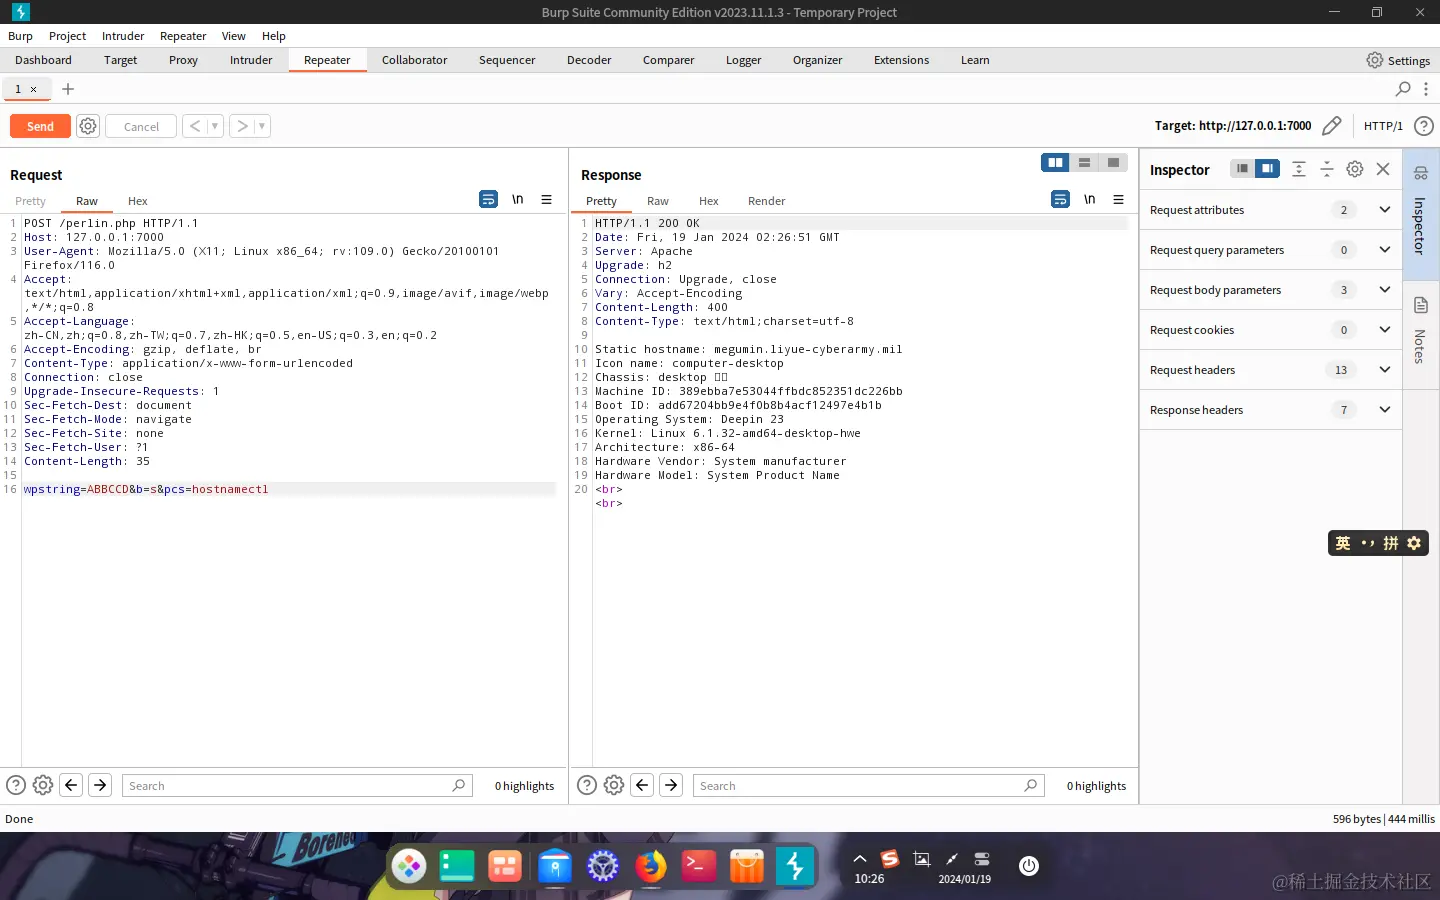
Task: Switch request view to Hex
Action: (138, 201)
